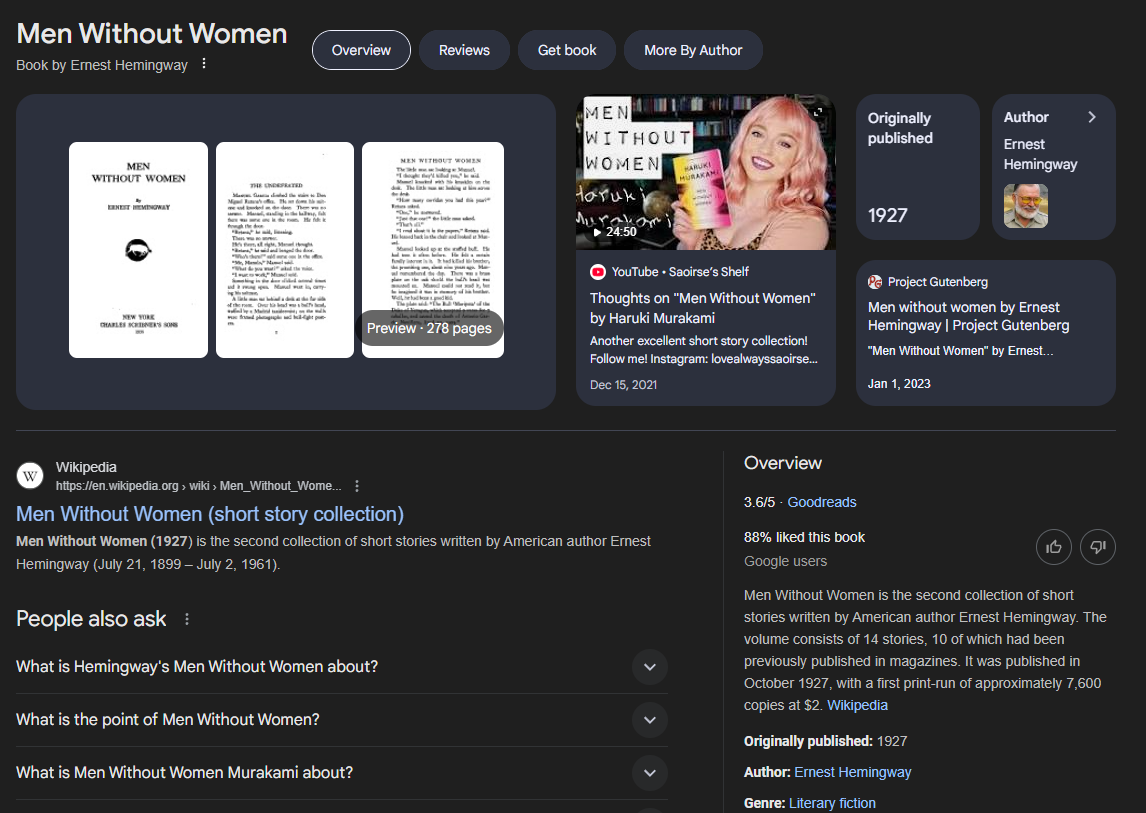Click the Jan 1, 2023 date text
1146x813 pixels.
(899, 384)
